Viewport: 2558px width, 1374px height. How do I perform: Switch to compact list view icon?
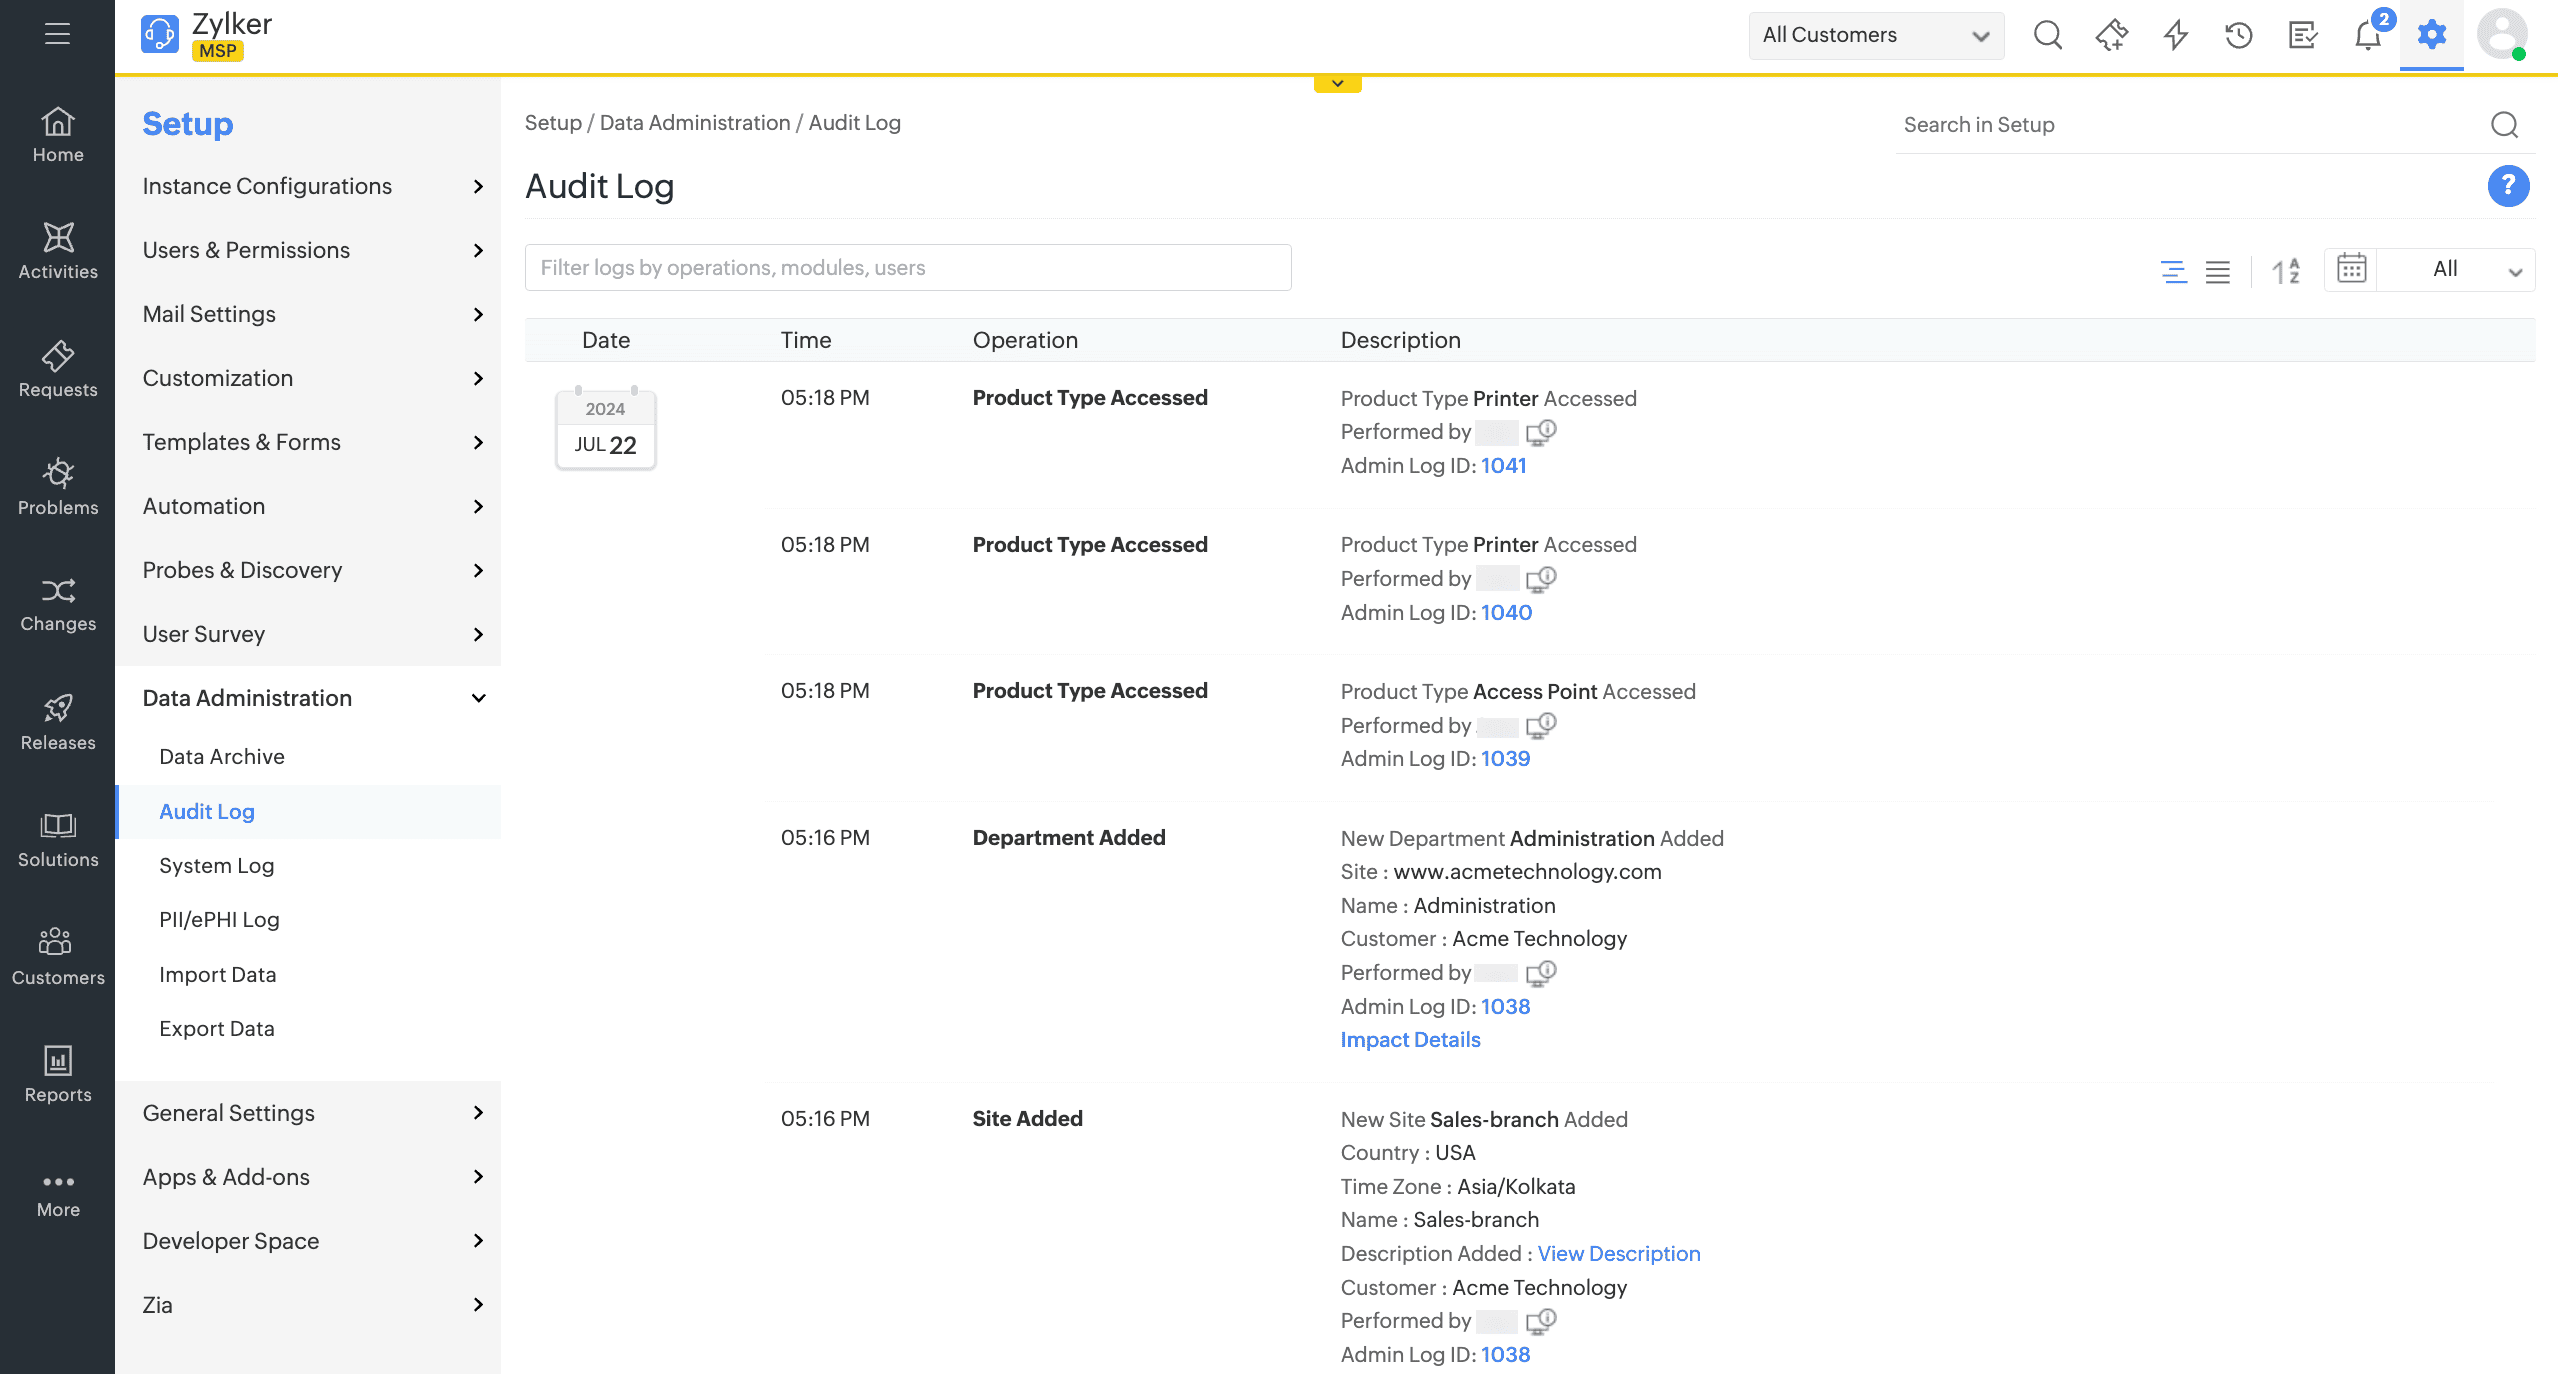[2218, 271]
